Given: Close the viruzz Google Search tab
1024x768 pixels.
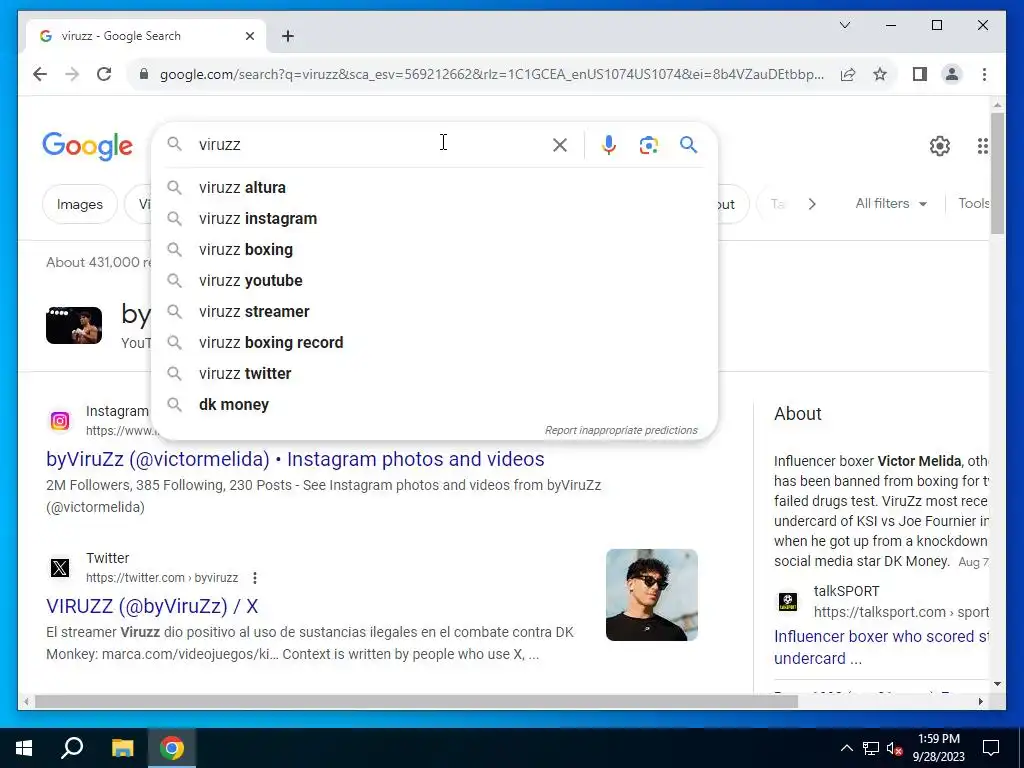Looking at the screenshot, I should [249, 36].
